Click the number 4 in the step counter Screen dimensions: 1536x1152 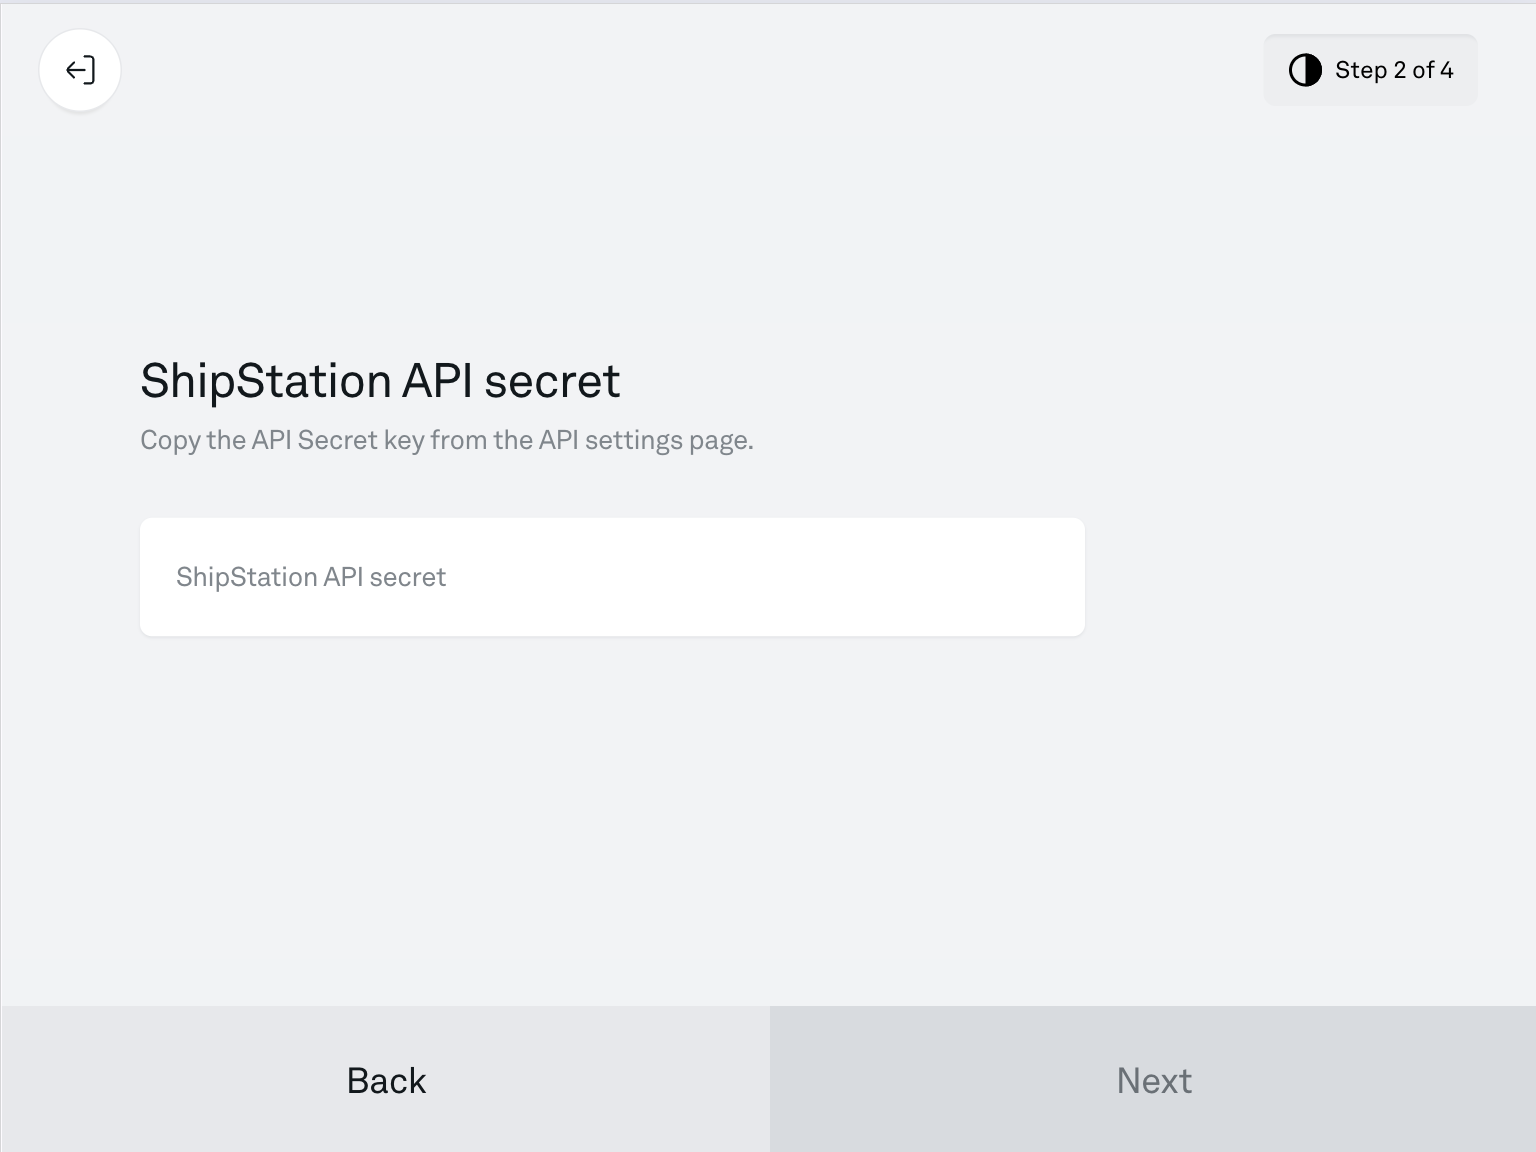point(1446,70)
